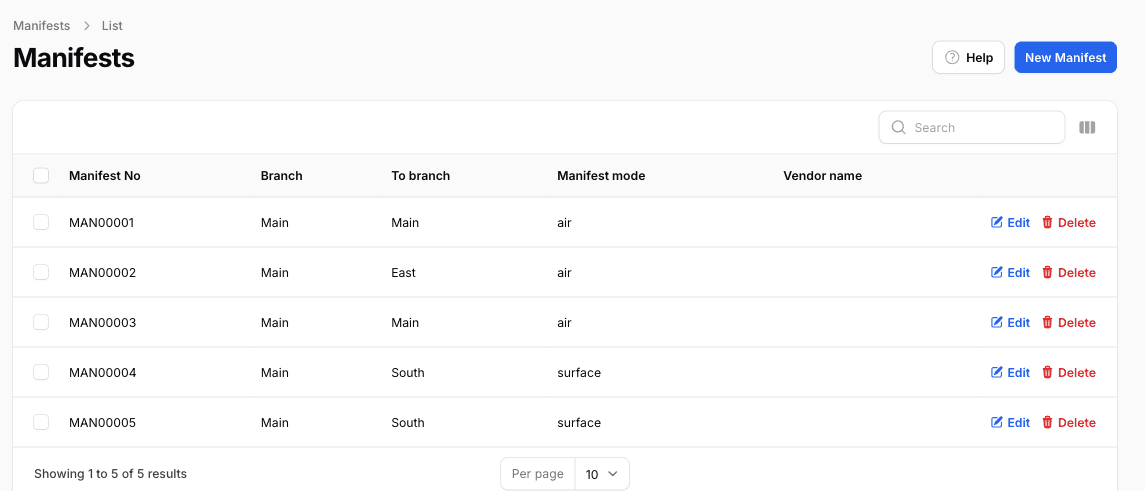Click the MAN00001 manifest number cell
This screenshot has height=491, width=1145.
click(x=102, y=223)
